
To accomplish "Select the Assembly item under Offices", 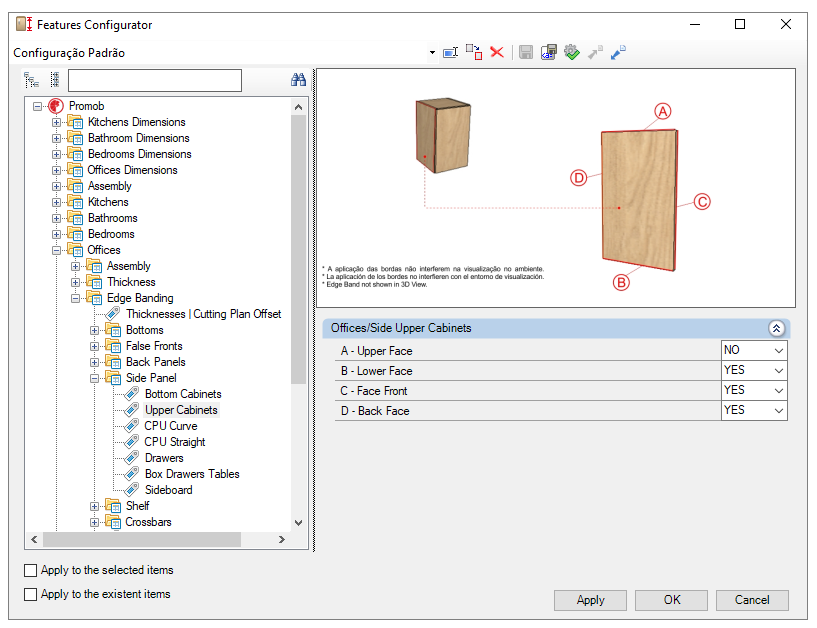I will click(129, 266).
